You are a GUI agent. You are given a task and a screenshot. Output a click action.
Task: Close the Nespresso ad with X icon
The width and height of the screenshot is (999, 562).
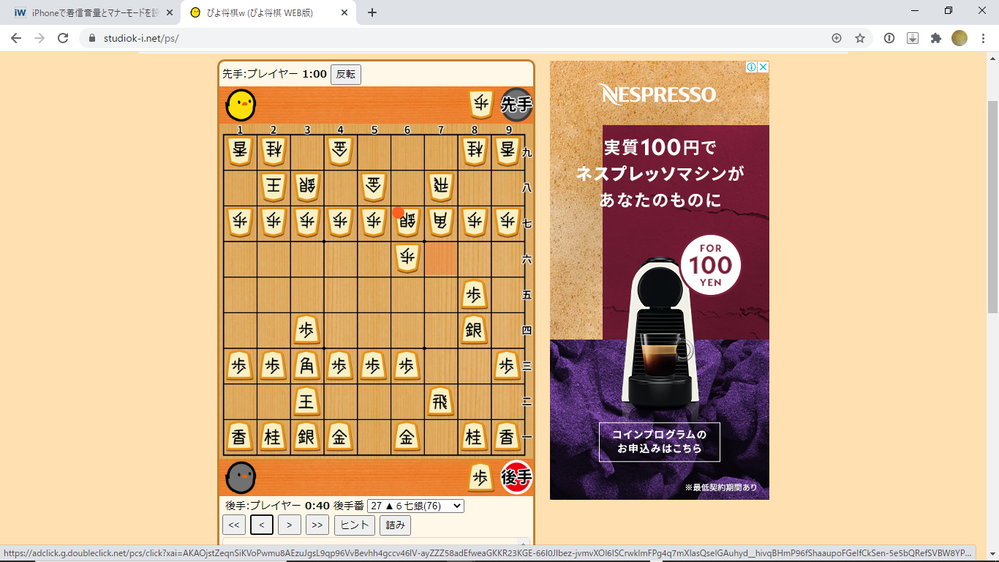click(x=763, y=67)
